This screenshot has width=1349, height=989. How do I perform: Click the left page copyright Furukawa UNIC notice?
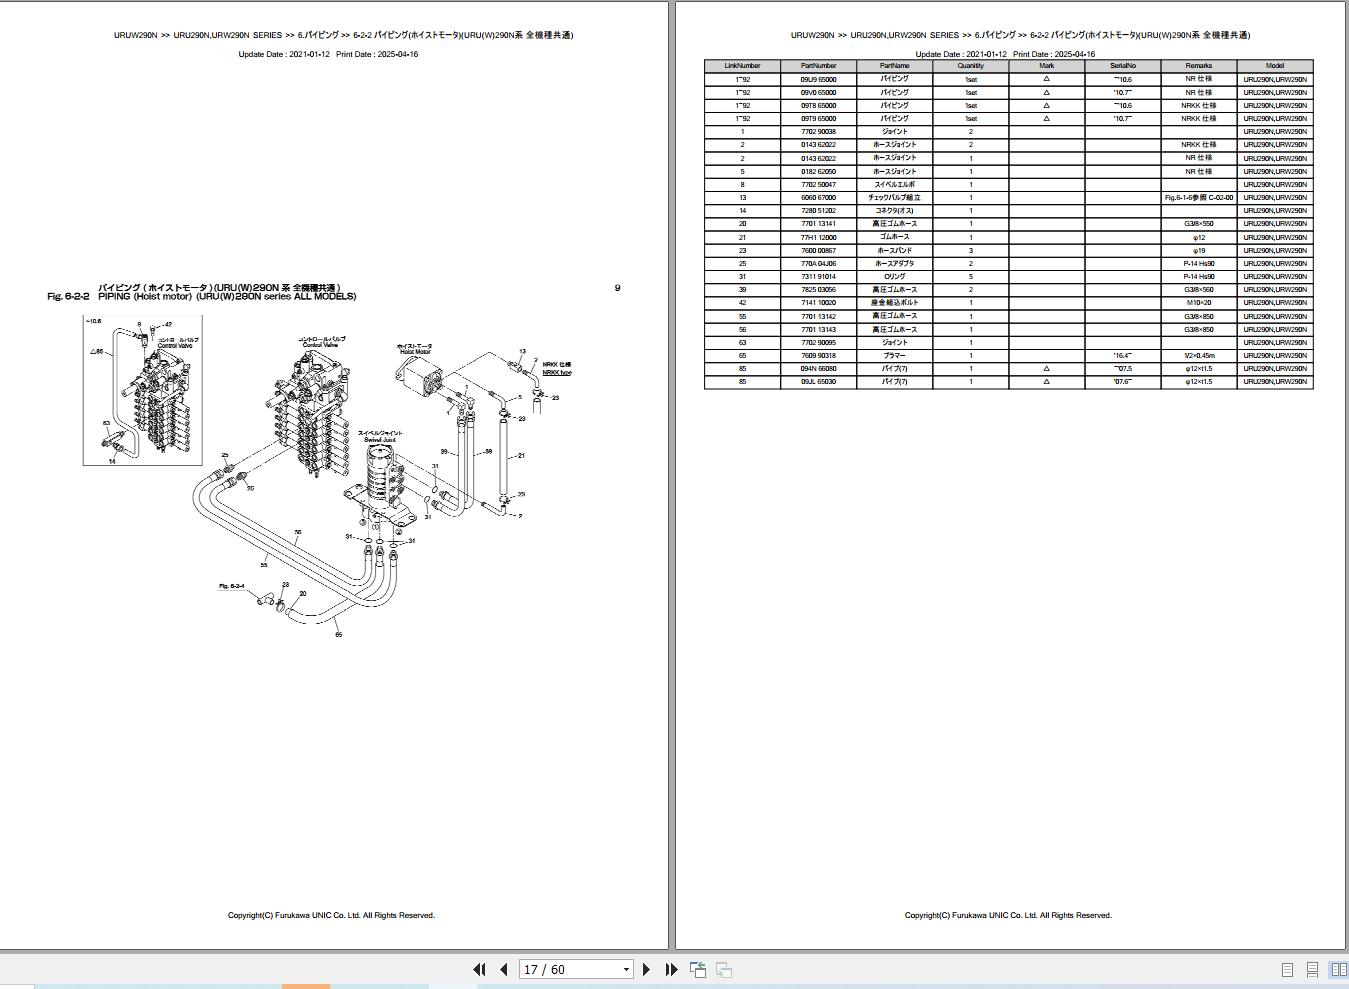331,915
